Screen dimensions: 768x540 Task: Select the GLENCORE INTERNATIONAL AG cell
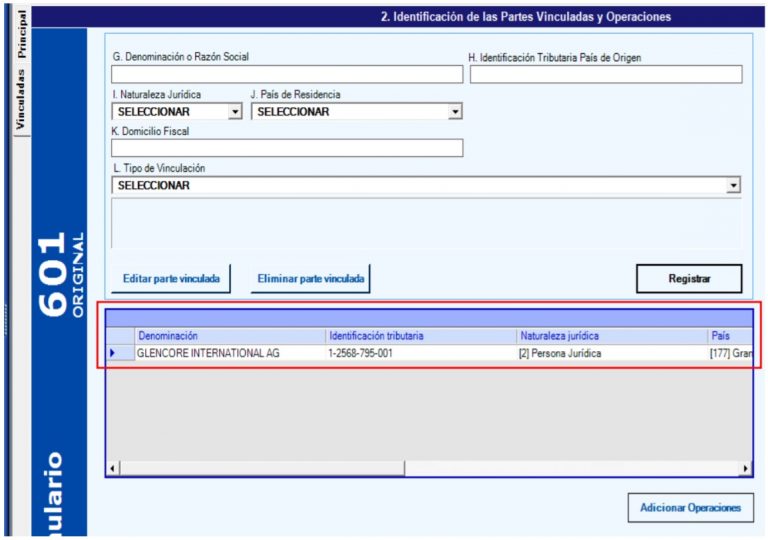[x=229, y=353]
